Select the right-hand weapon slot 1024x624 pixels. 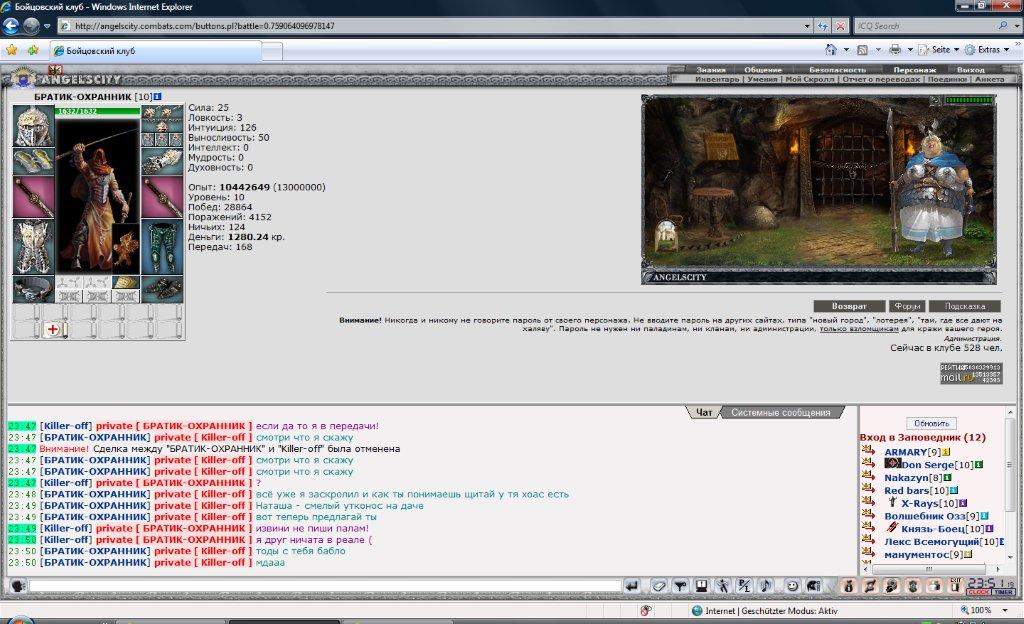tap(163, 197)
